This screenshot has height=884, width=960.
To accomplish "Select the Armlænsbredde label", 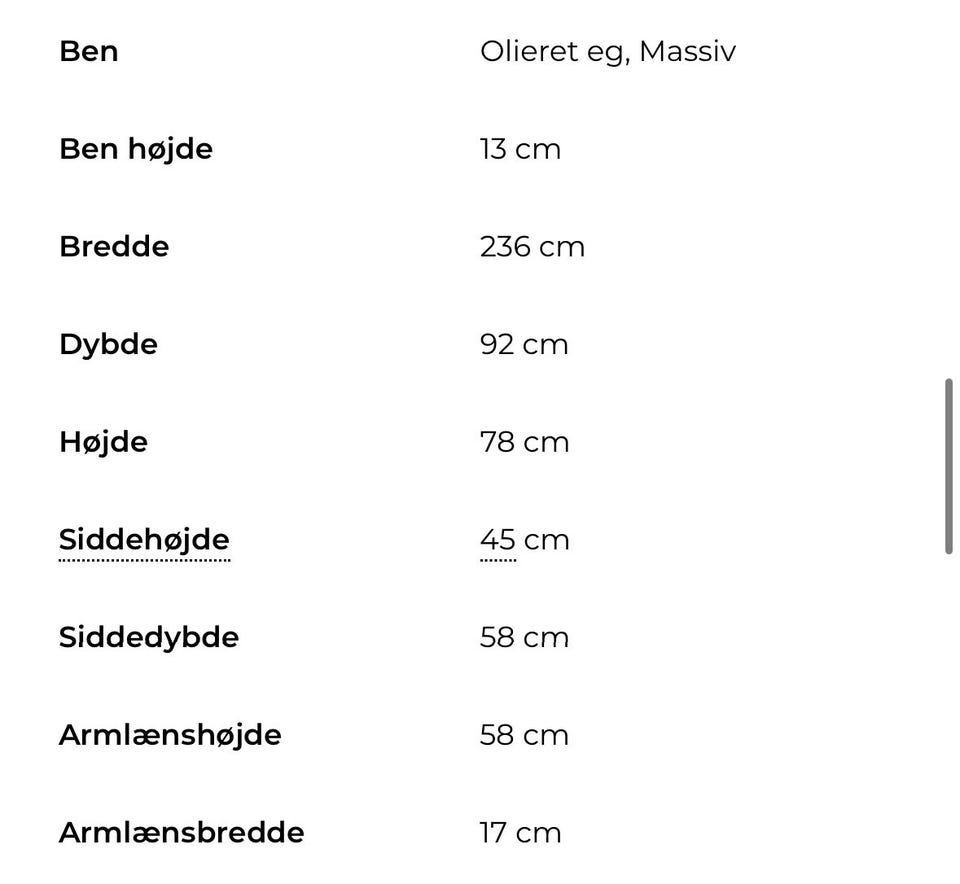I will click(181, 833).
